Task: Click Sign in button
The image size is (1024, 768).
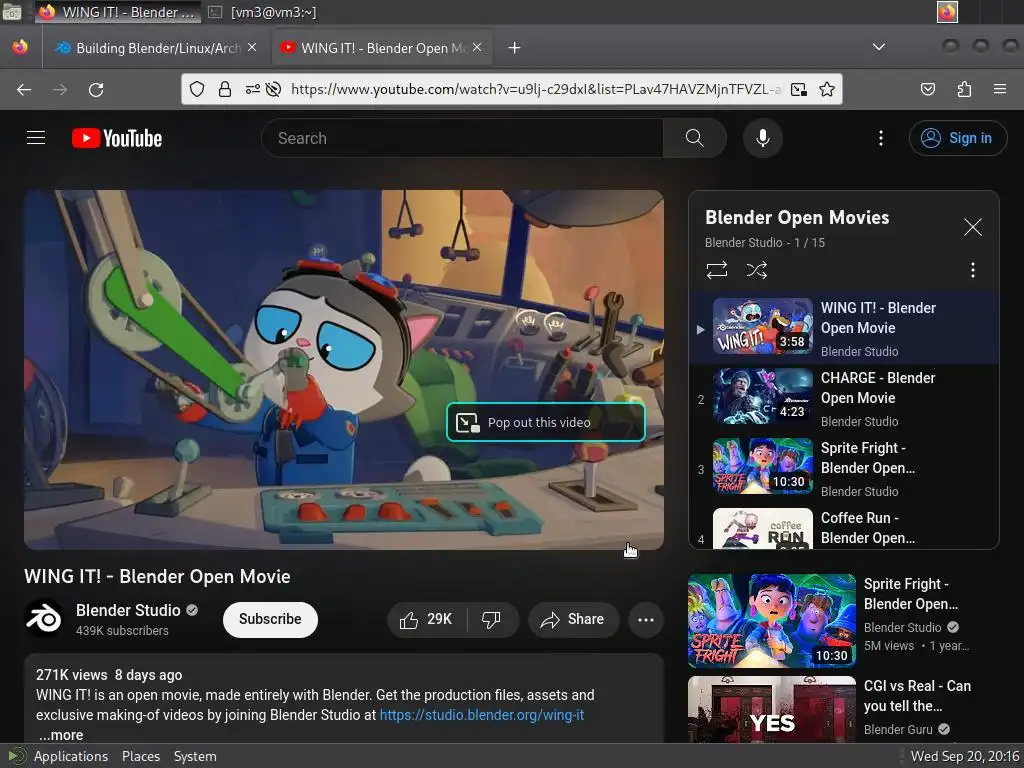Action: [957, 138]
